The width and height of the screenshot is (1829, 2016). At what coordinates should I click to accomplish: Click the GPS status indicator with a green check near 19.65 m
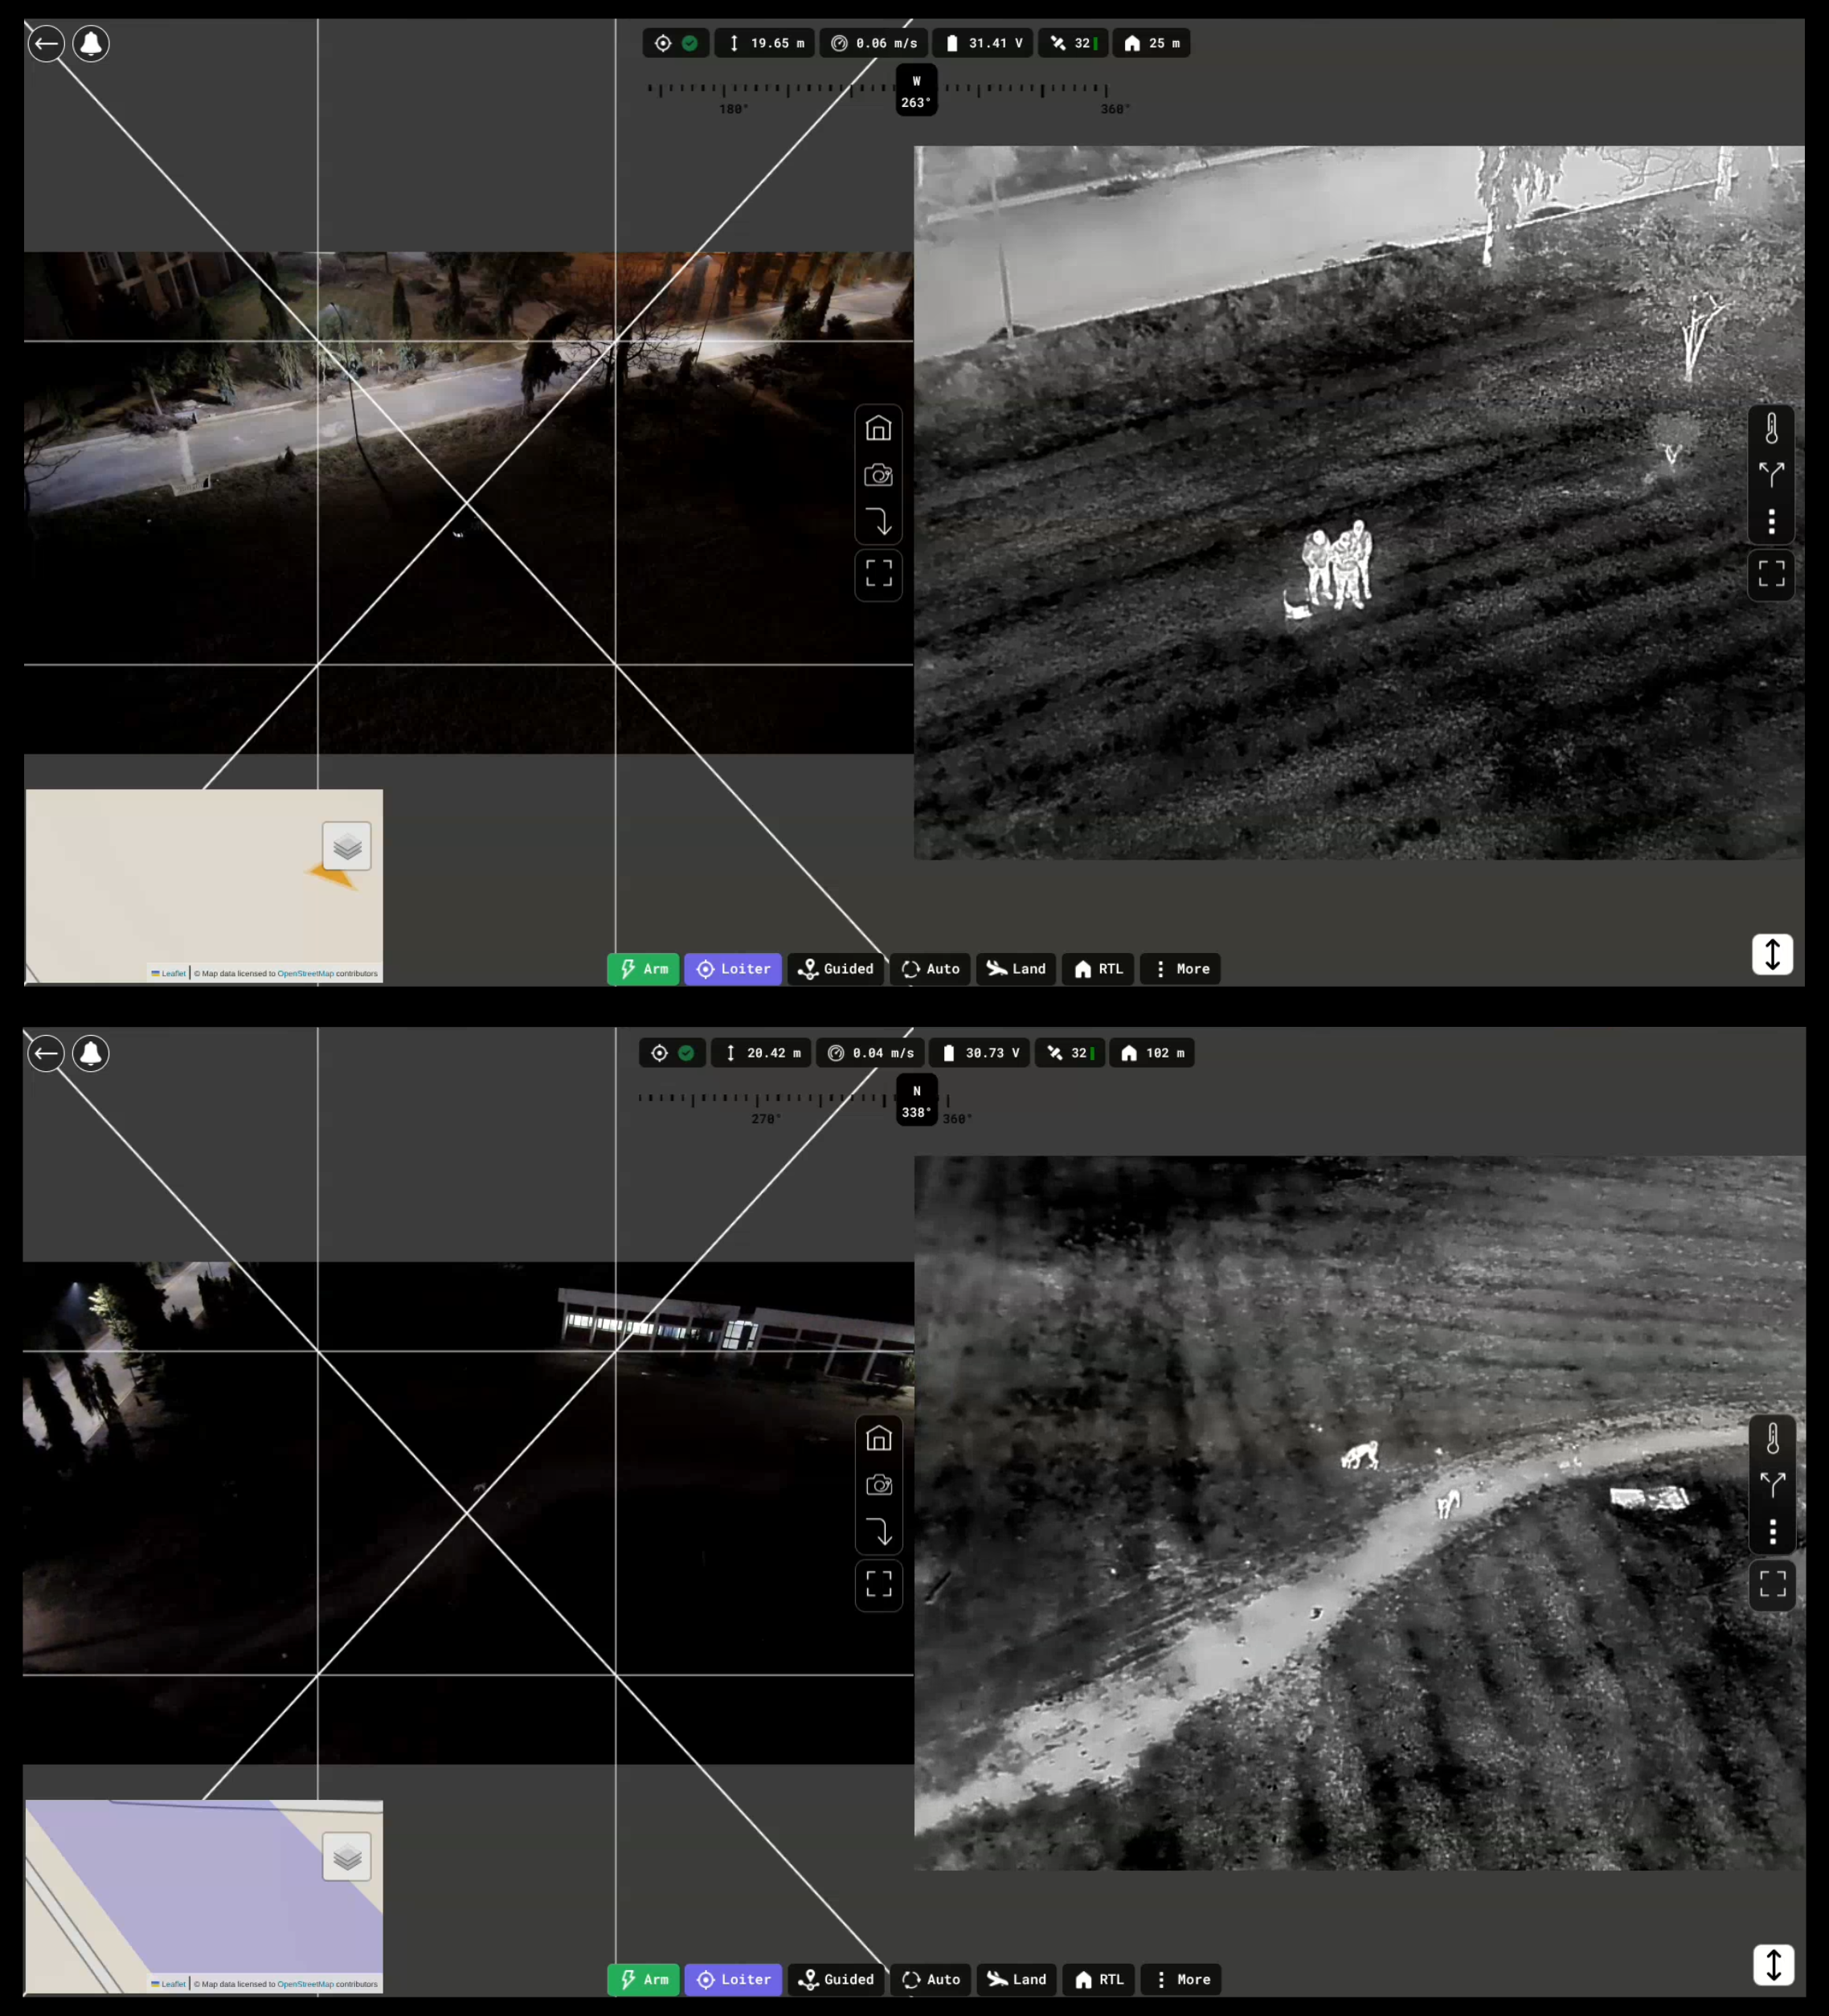[x=675, y=43]
